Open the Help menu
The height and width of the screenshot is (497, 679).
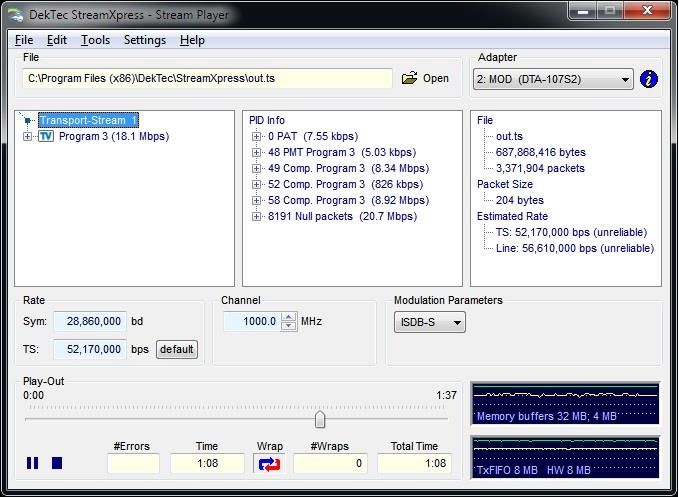pos(192,40)
